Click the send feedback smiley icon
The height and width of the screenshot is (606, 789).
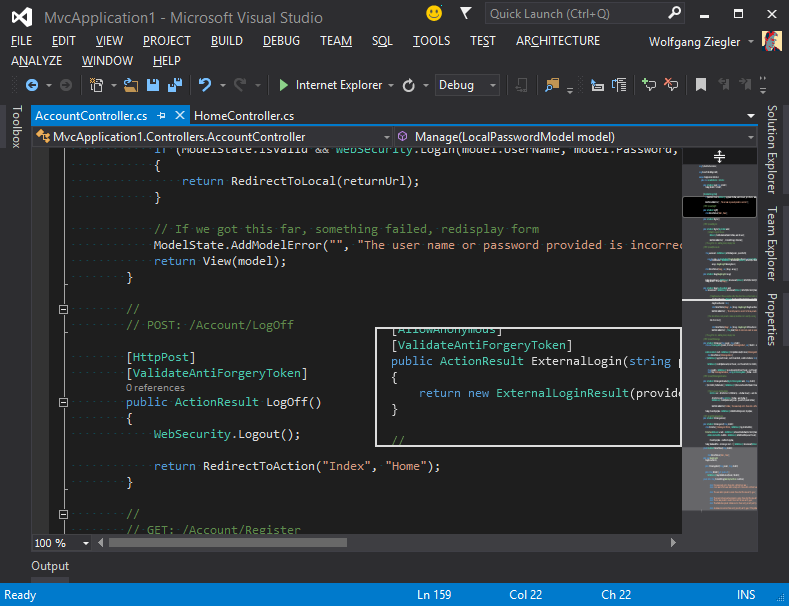(x=434, y=14)
